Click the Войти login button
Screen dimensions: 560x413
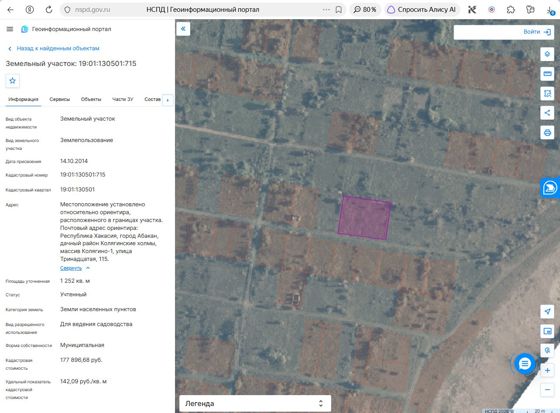point(537,32)
